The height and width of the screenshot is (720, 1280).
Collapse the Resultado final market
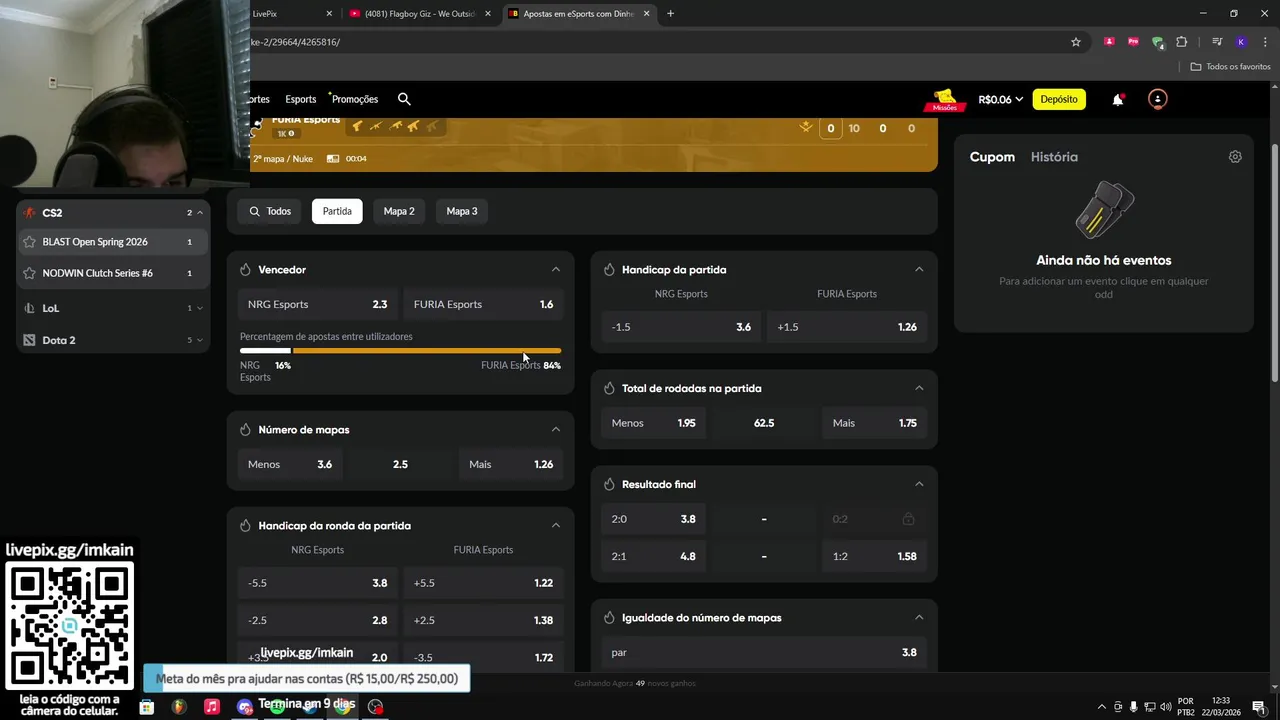(x=919, y=484)
